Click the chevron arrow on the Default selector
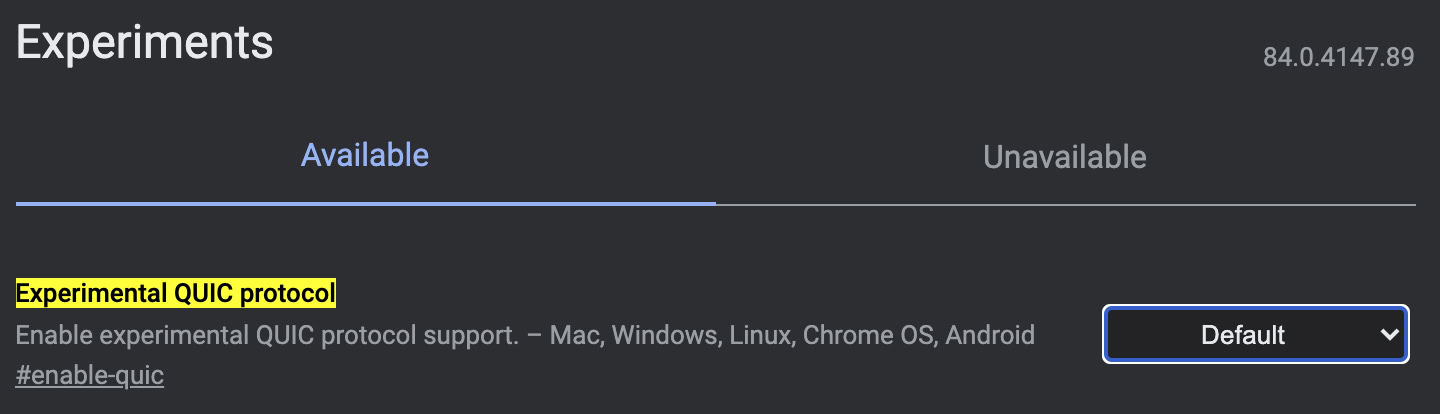The image size is (1440, 414). pyautogui.click(x=1389, y=335)
